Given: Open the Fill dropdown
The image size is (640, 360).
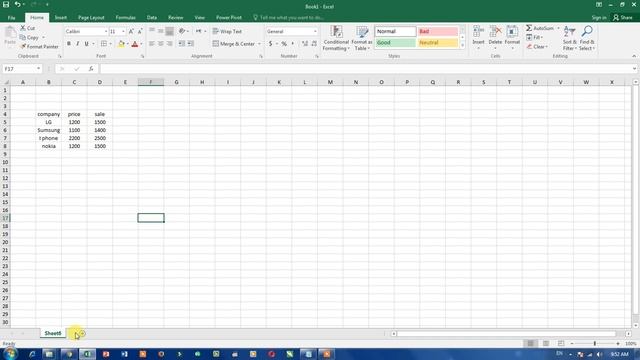Looking at the screenshot, I should click(534, 38).
